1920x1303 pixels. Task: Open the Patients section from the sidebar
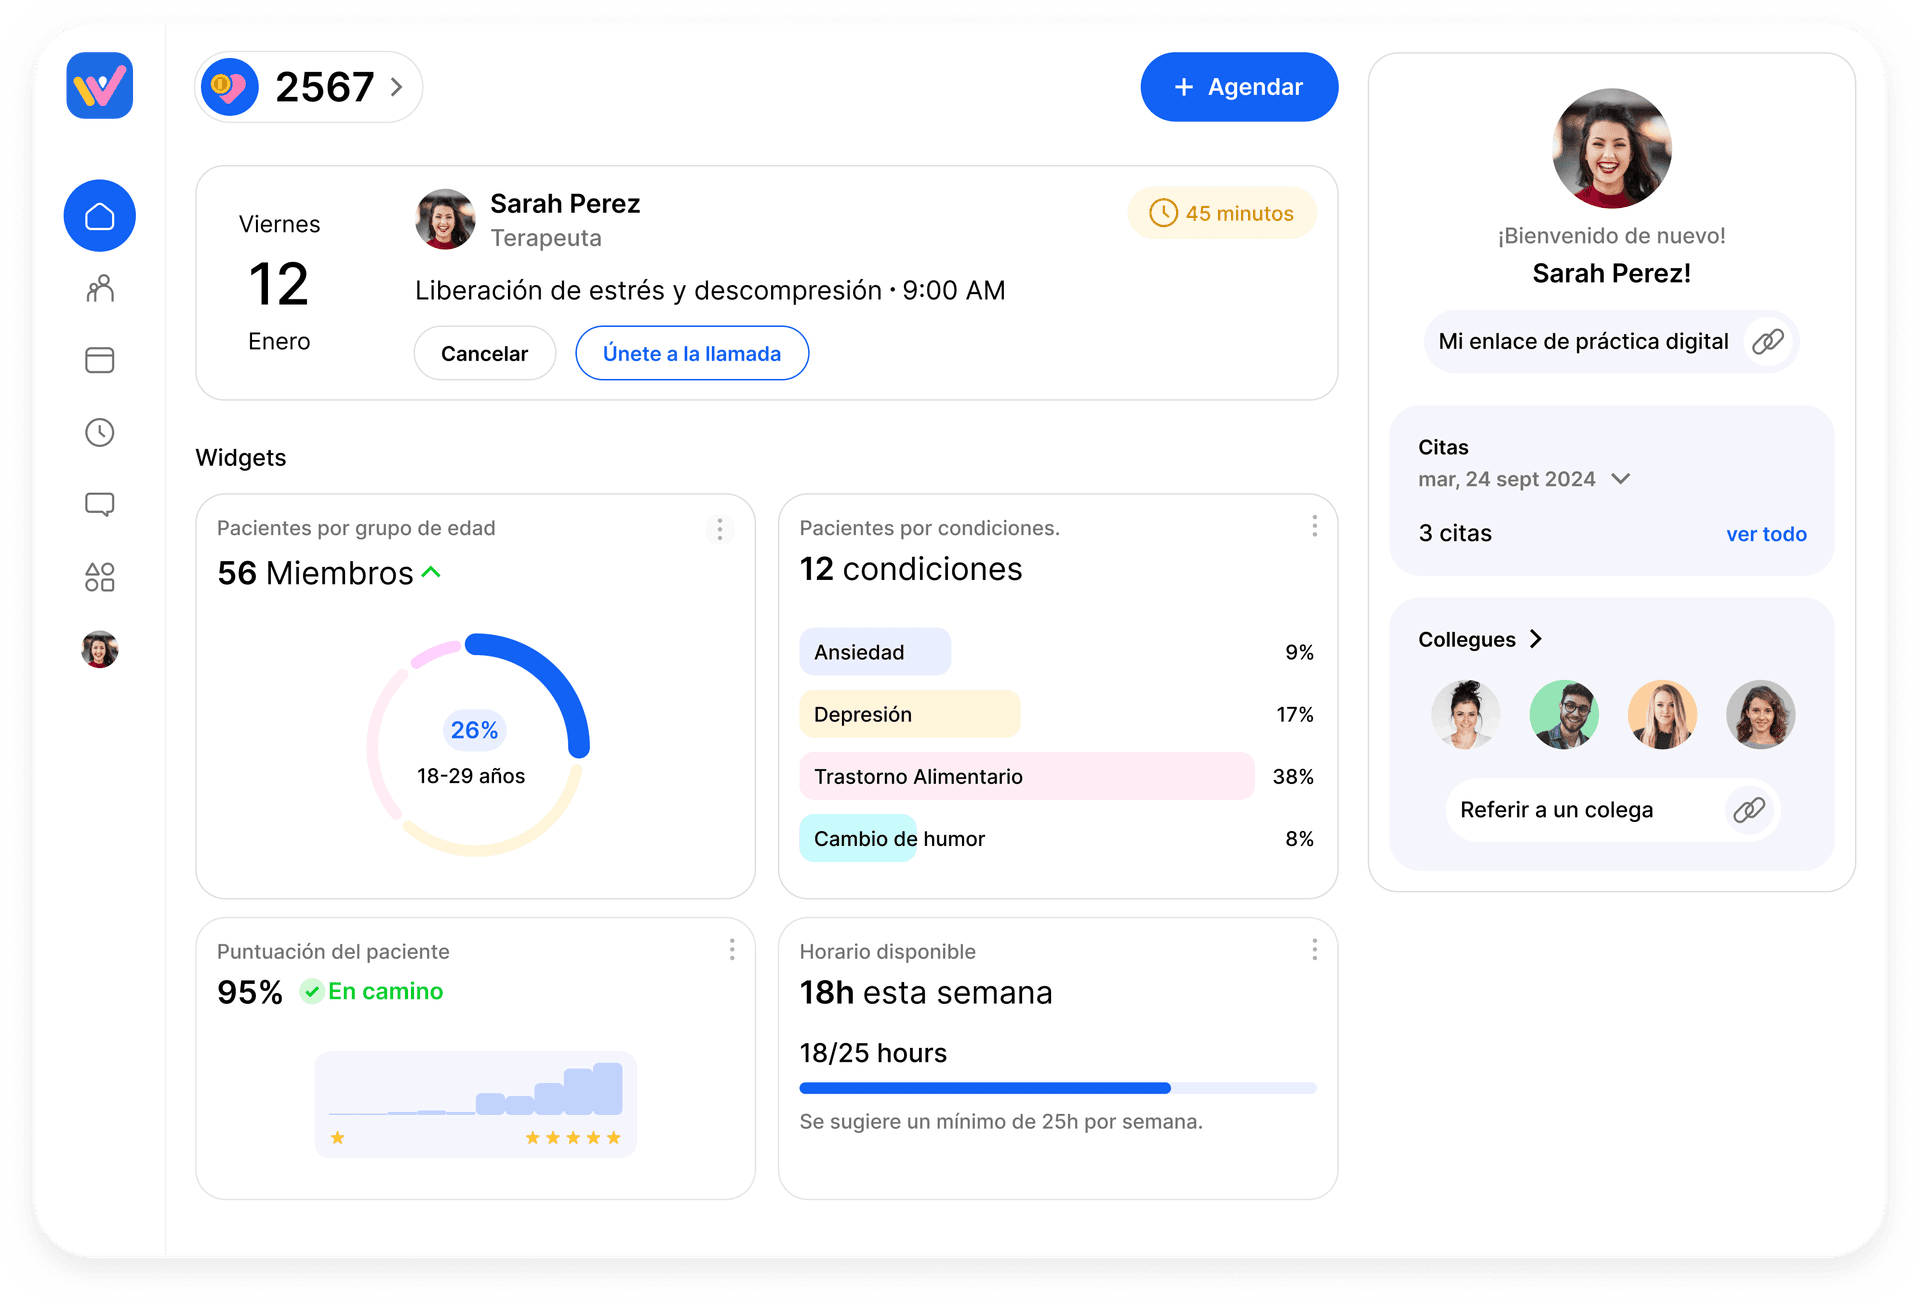click(x=99, y=288)
